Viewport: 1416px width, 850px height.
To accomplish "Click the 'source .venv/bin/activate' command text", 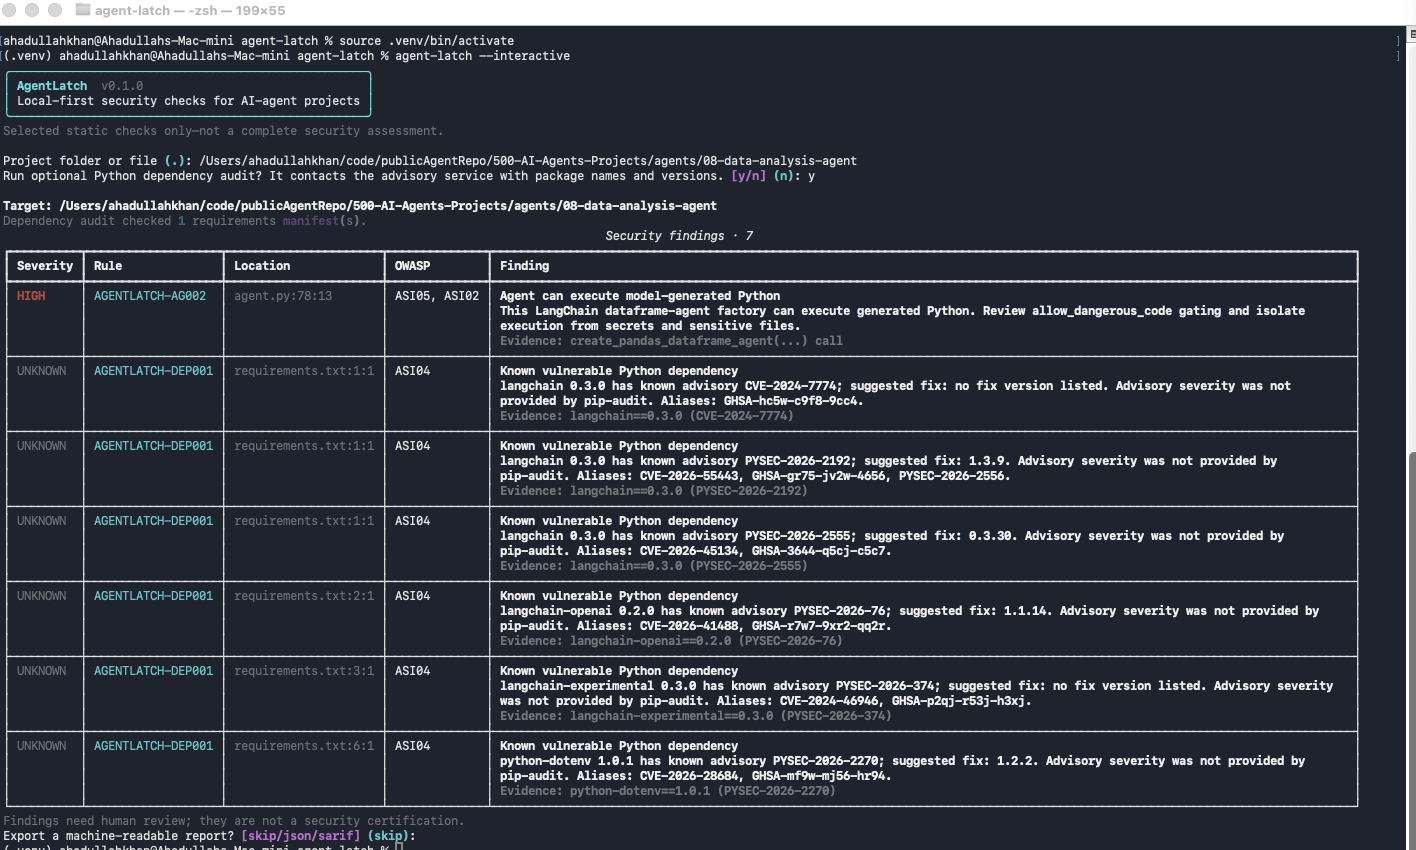I will coord(426,41).
